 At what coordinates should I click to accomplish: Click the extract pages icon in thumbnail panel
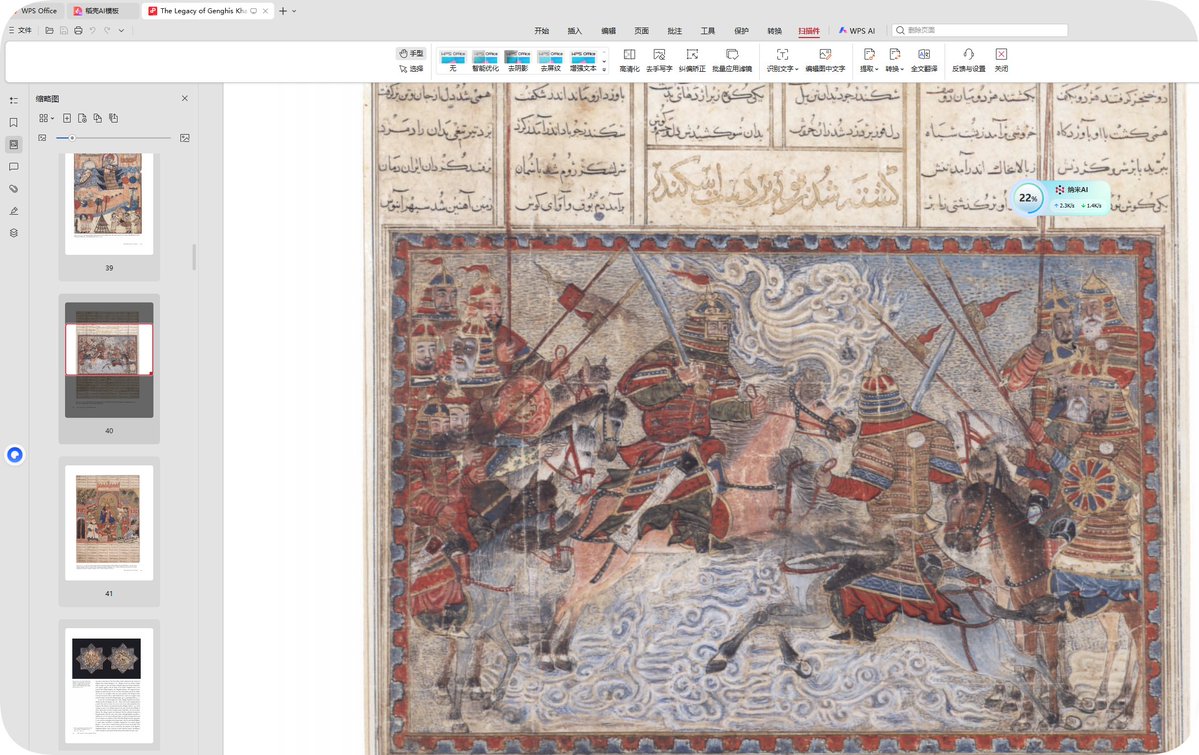98,119
